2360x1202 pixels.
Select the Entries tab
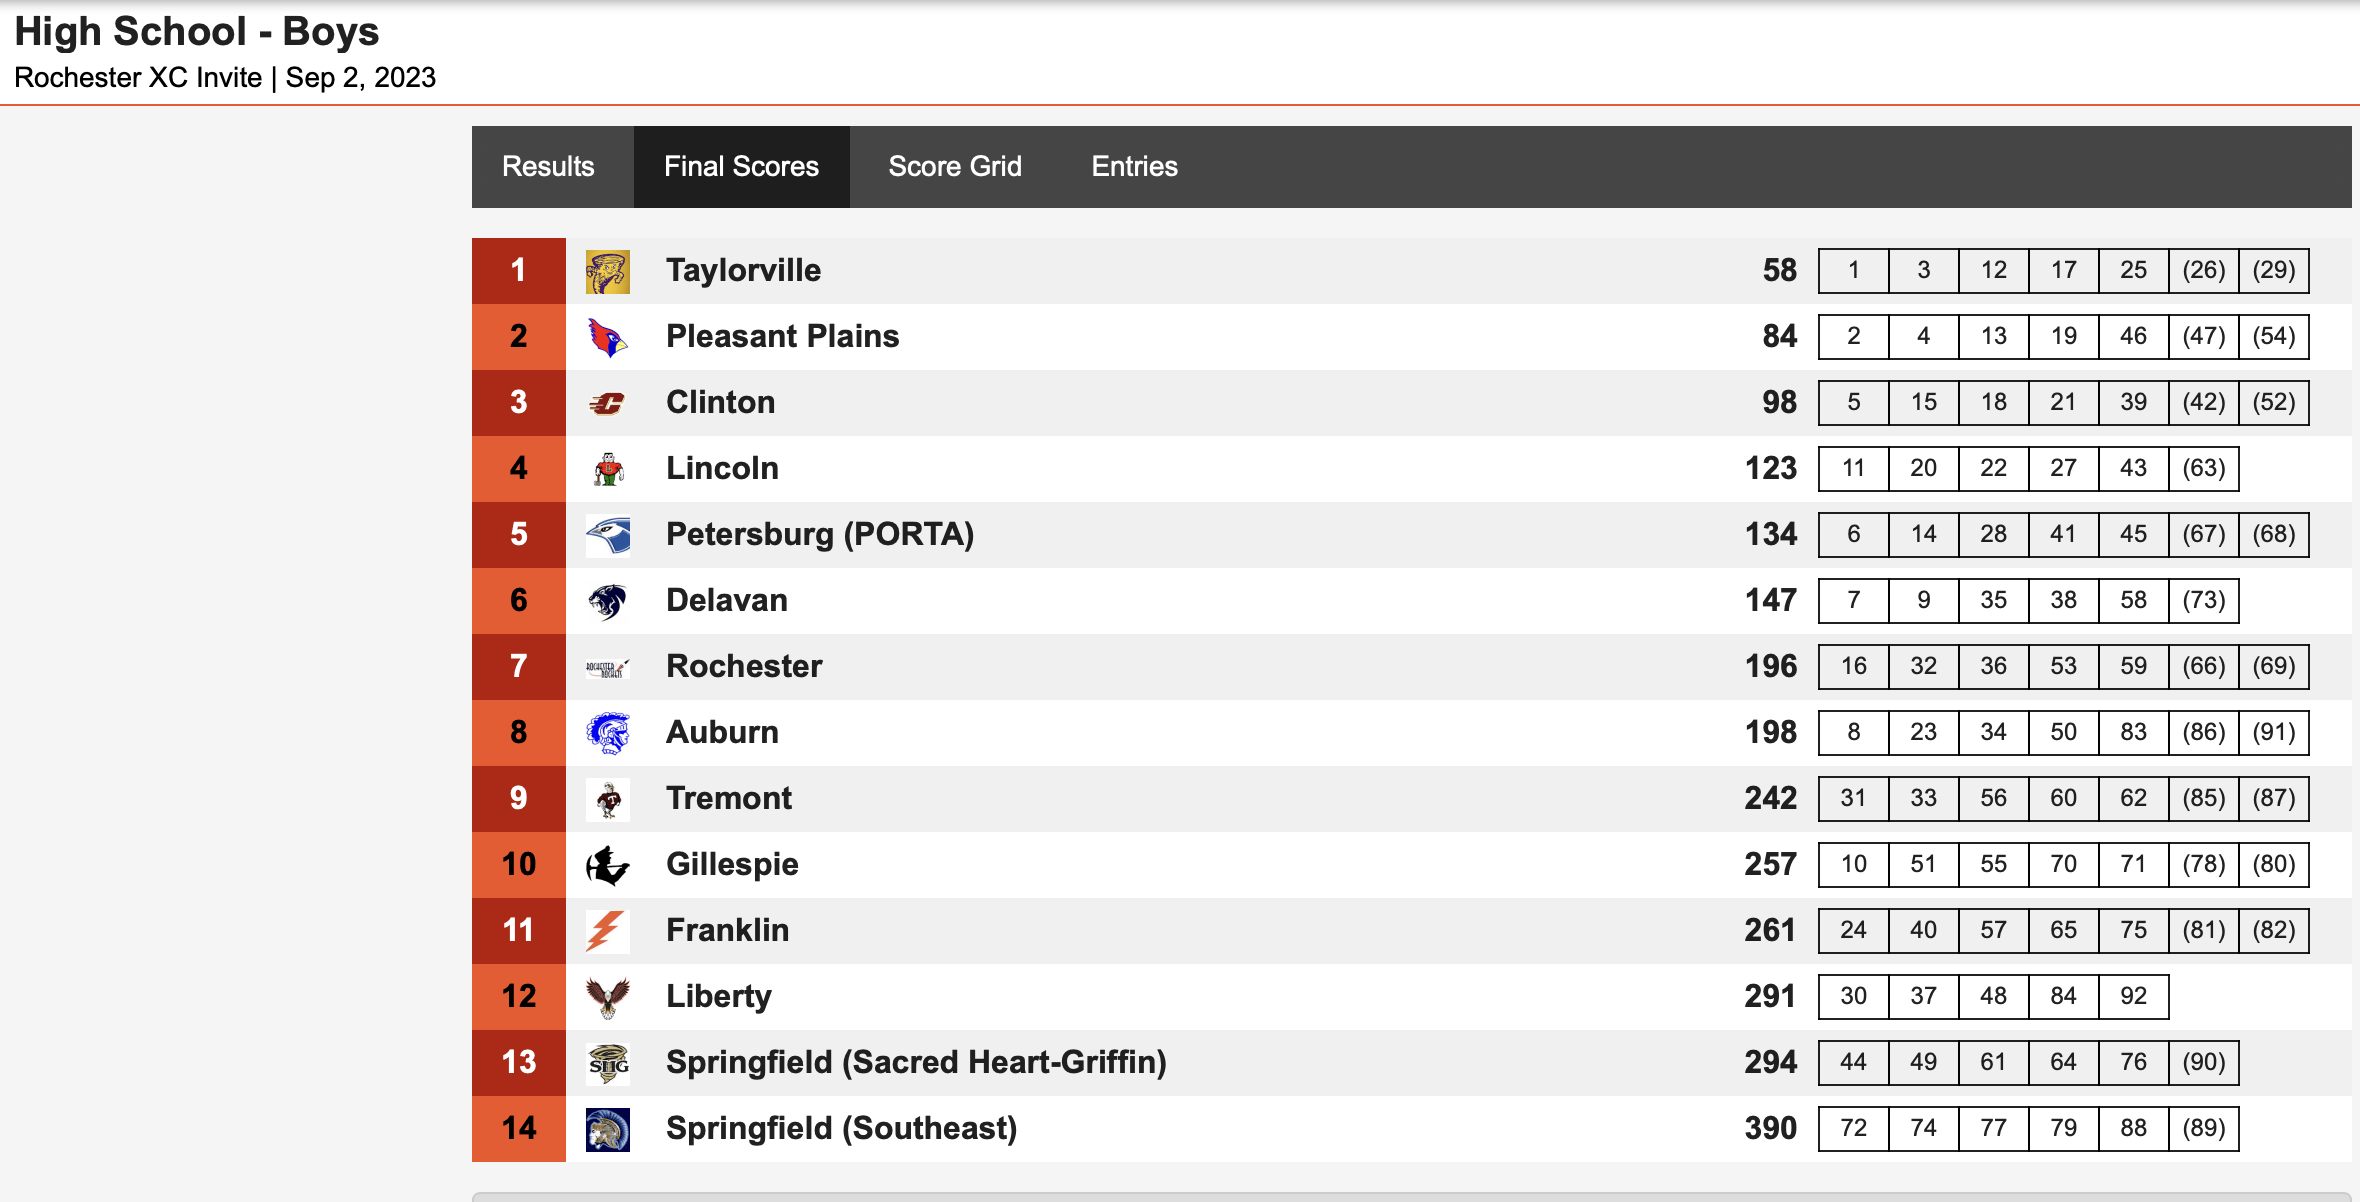coord(1134,167)
